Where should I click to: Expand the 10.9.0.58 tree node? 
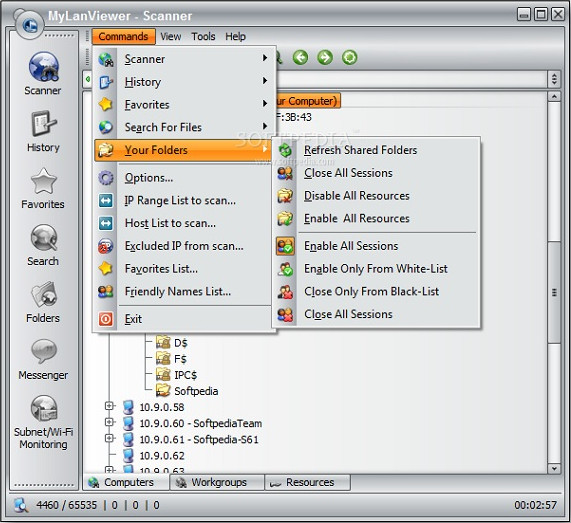(109, 406)
